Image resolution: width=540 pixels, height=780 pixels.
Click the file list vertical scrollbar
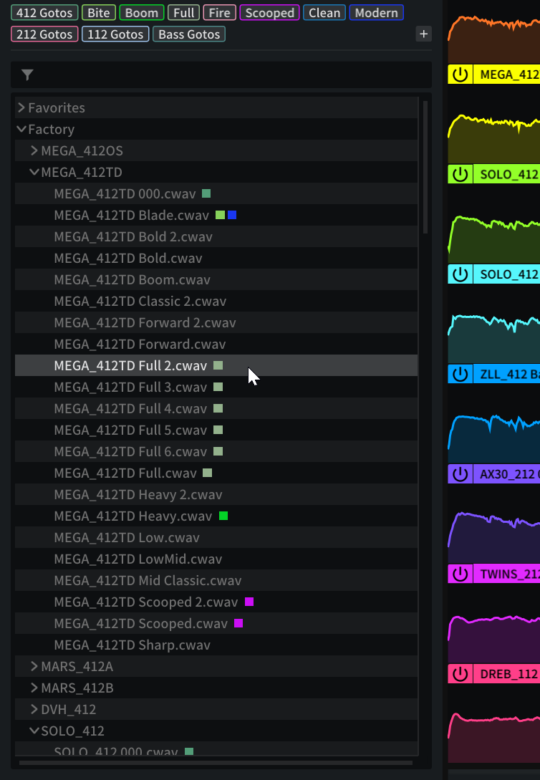click(x=425, y=167)
